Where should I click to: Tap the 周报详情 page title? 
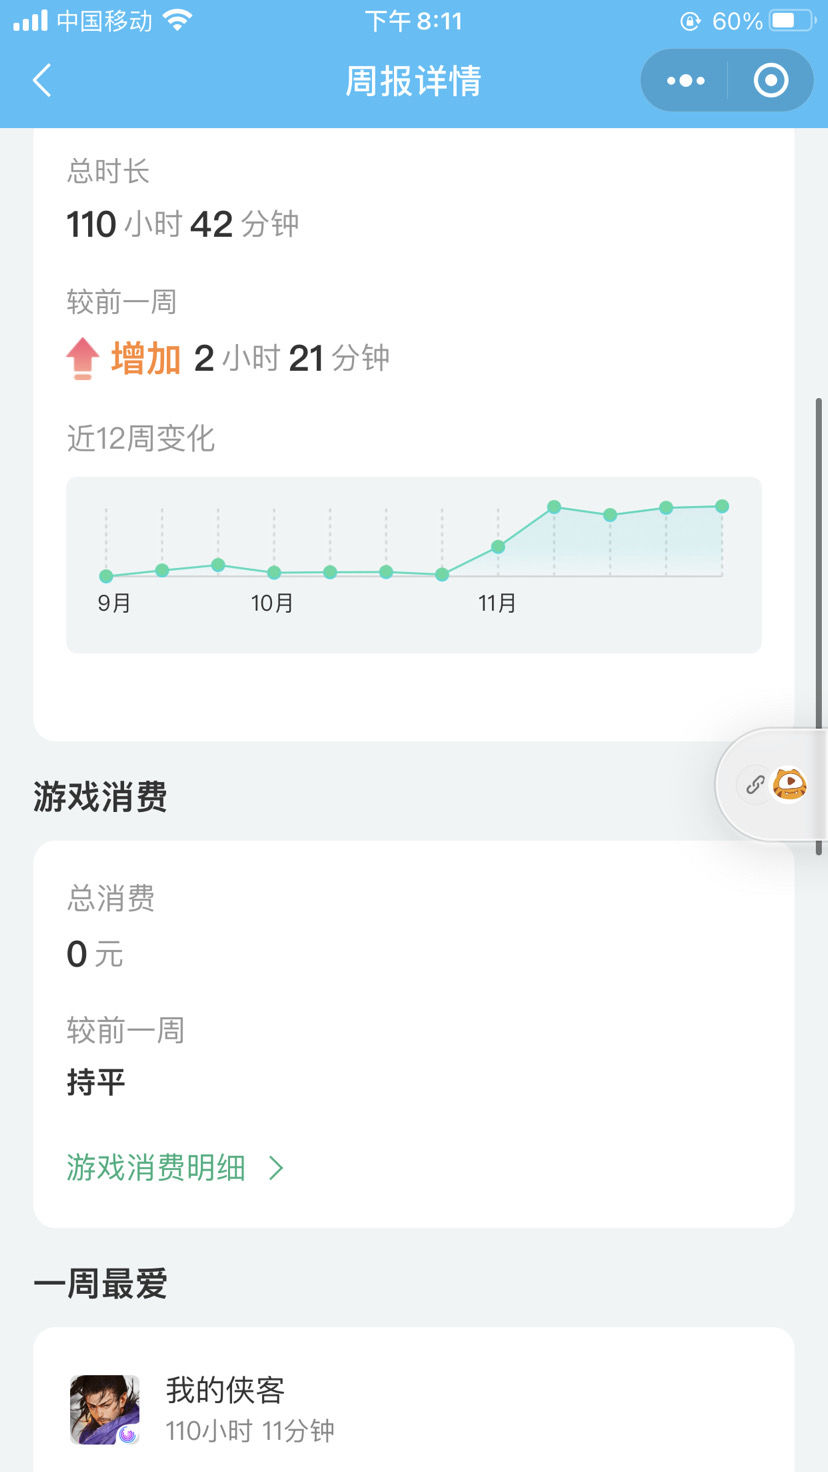[414, 80]
